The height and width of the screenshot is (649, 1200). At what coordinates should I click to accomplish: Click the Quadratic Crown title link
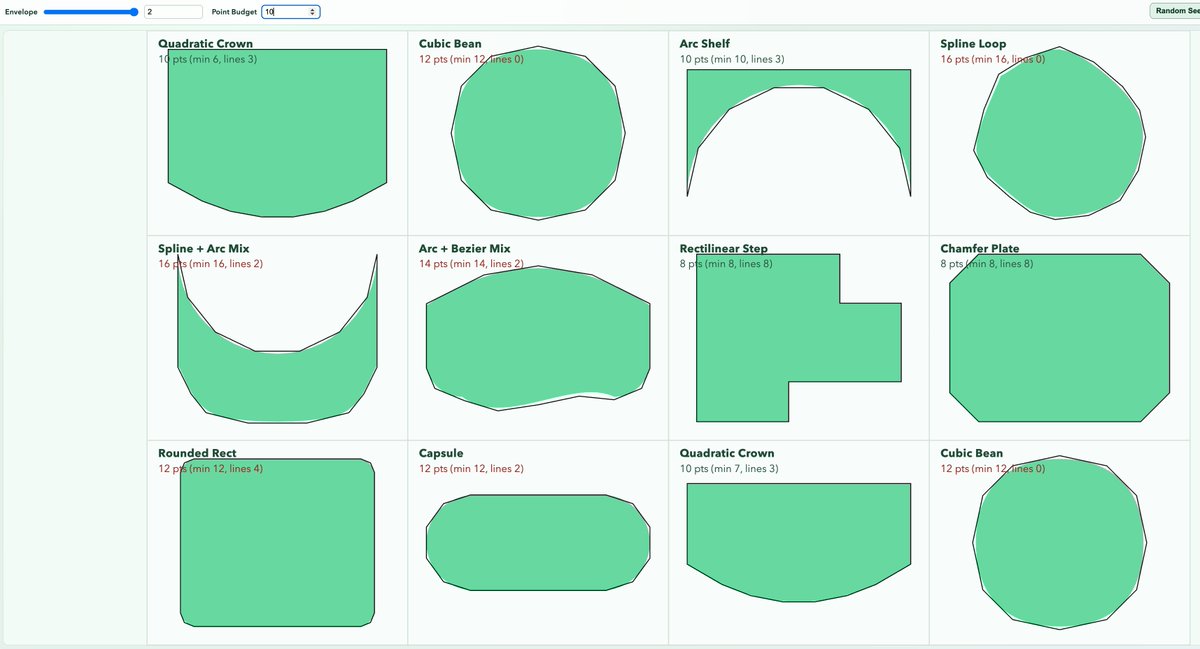203,44
